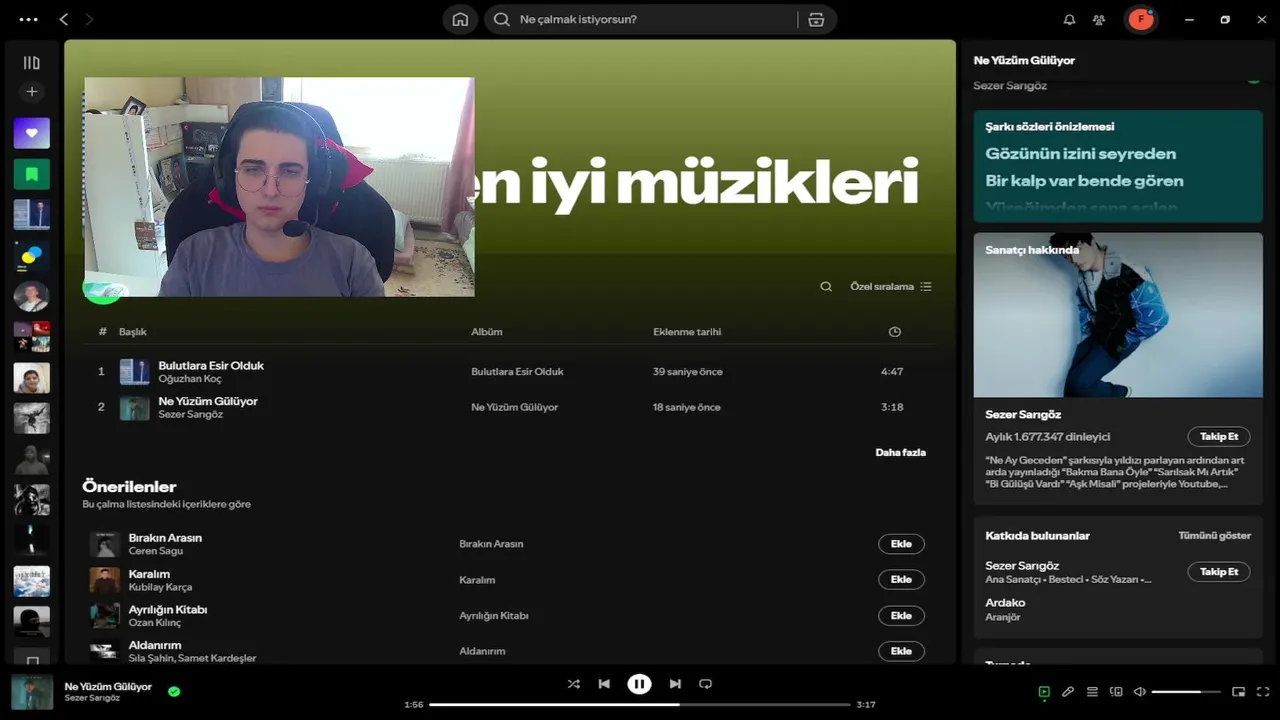Open 'Sanatçı hakkında' artist image card
1280x720 pixels.
1118,315
